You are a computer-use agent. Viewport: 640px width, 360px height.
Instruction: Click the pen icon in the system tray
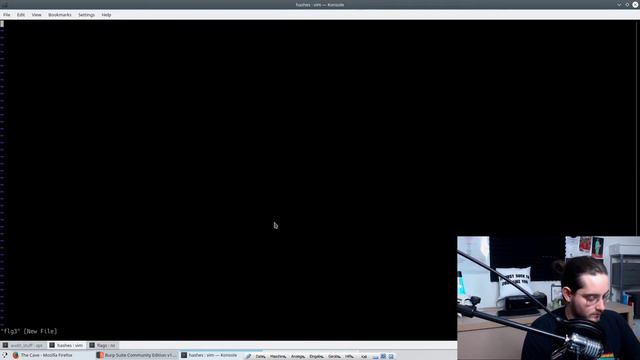click(248, 356)
